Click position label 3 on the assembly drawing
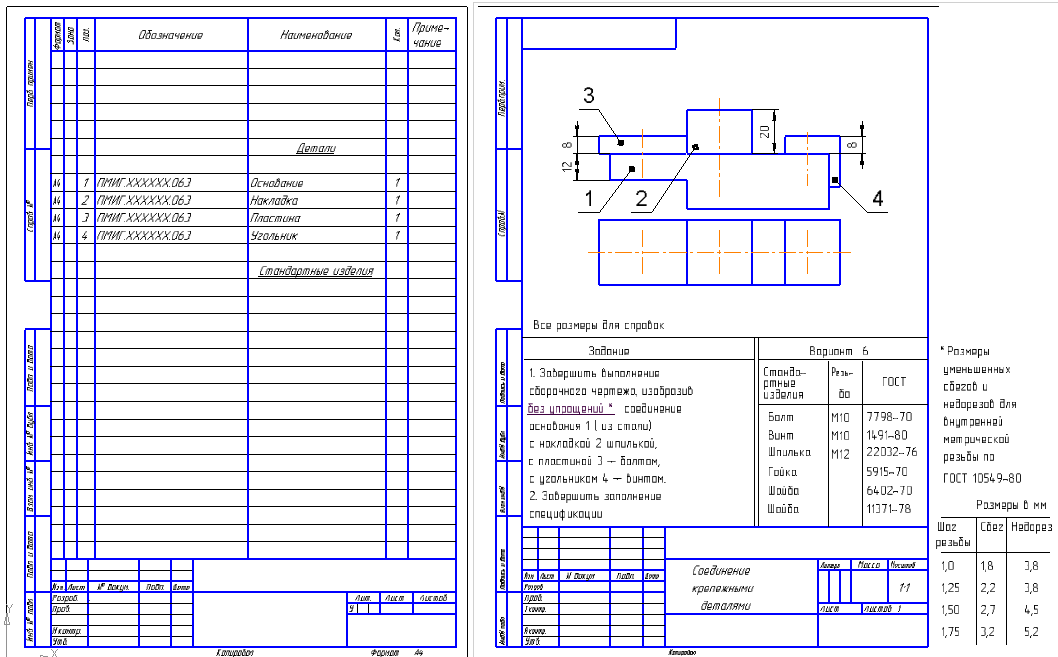 tap(589, 96)
